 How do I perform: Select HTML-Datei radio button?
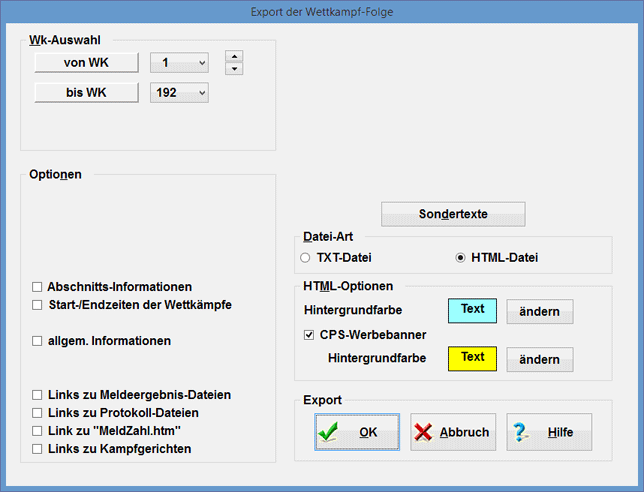pyautogui.click(x=460, y=258)
